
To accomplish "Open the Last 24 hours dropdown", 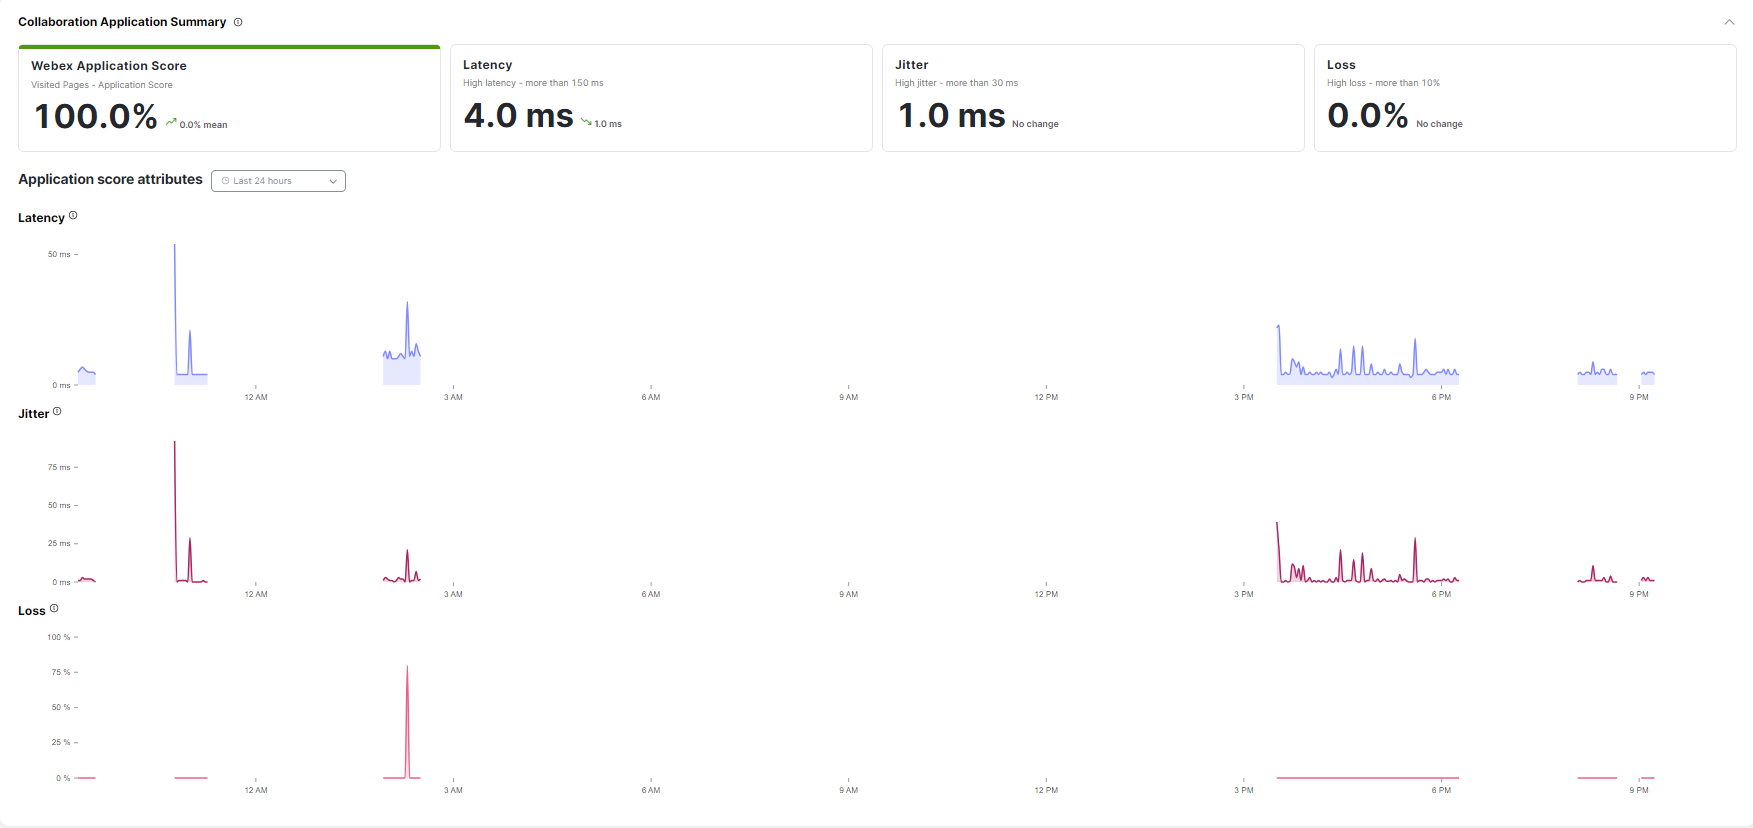I will pyautogui.click(x=278, y=181).
